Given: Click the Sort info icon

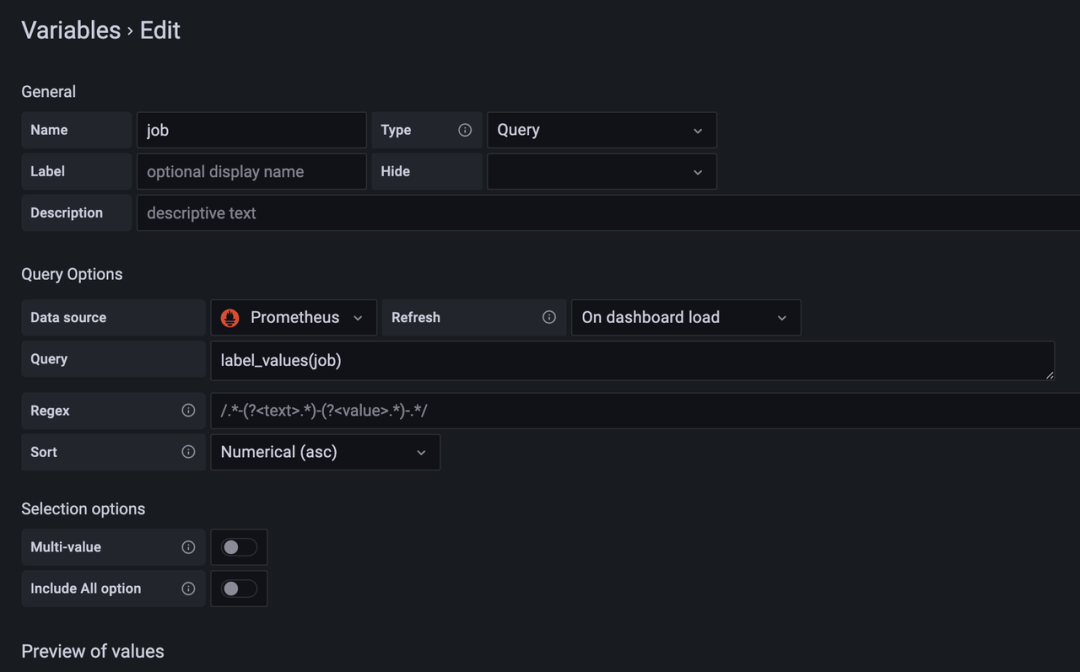Looking at the screenshot, I should 189,452.
